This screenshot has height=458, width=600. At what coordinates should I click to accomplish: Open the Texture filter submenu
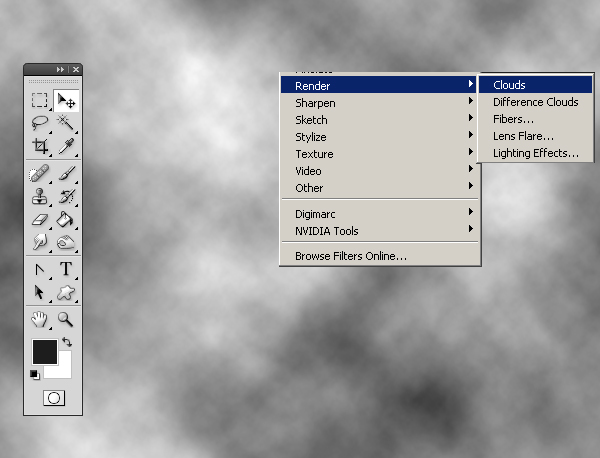tap(378, 154)
